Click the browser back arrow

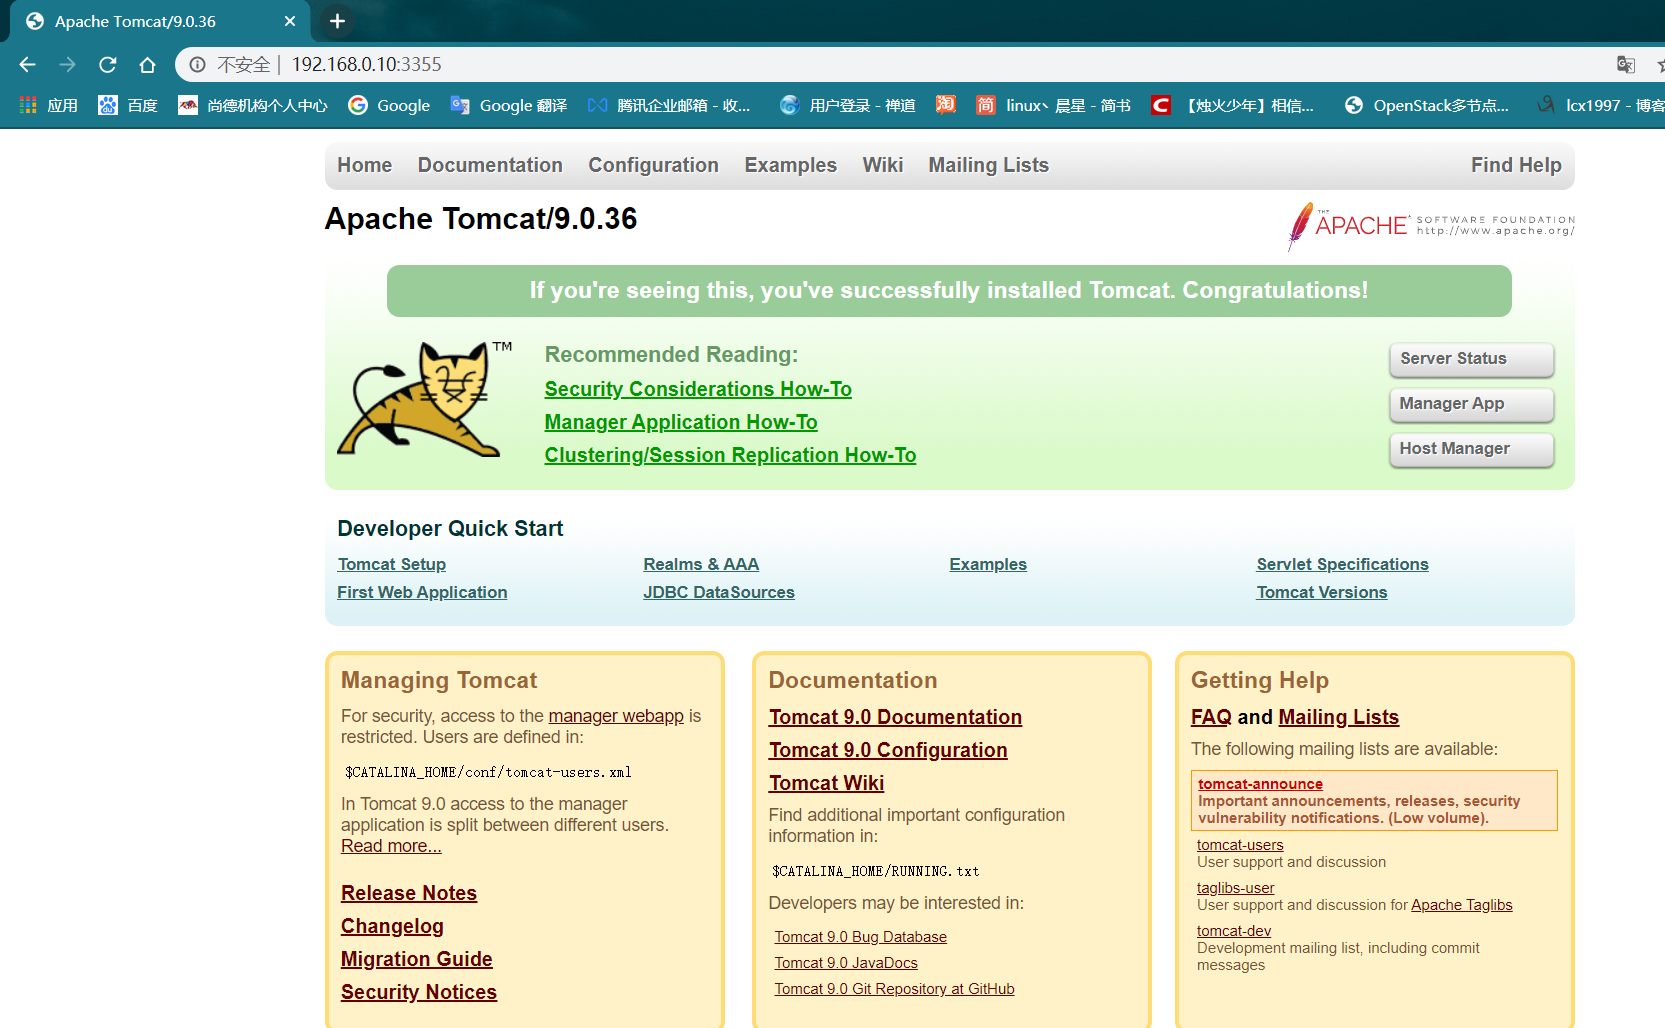[27, 65]
